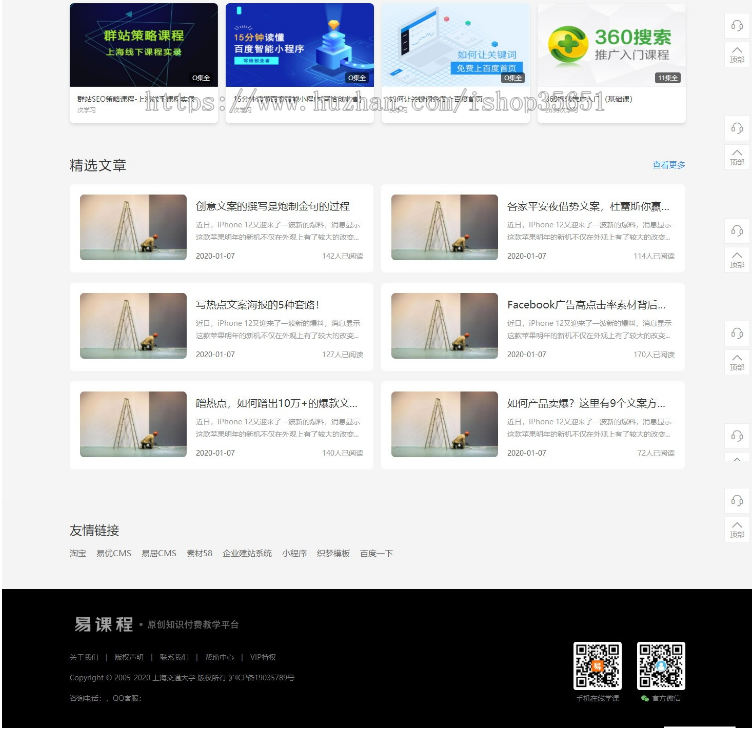Click the headset support icon beside 360搜索 card

point(737,25)
